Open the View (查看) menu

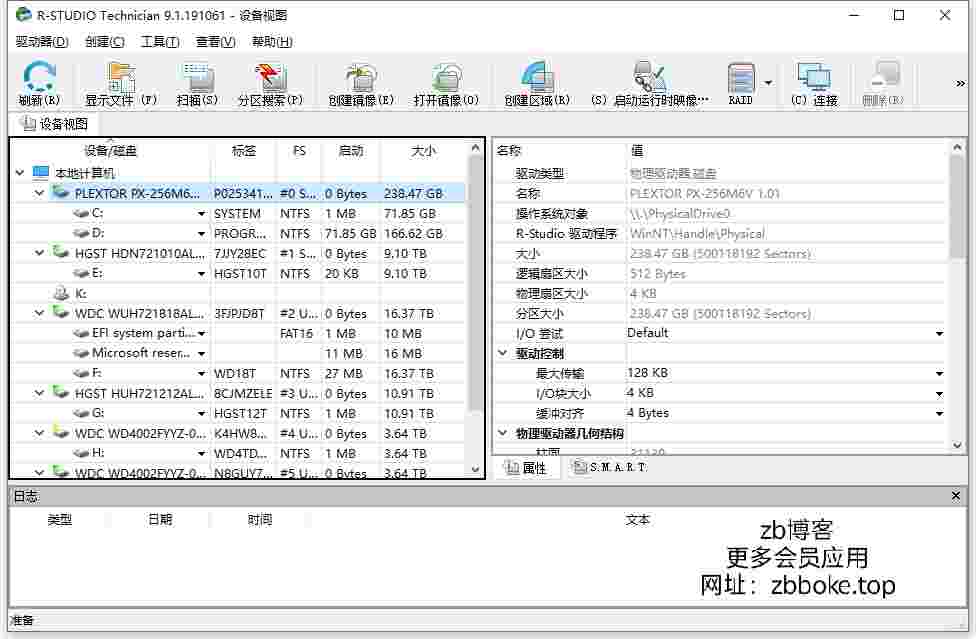point(215,42)
